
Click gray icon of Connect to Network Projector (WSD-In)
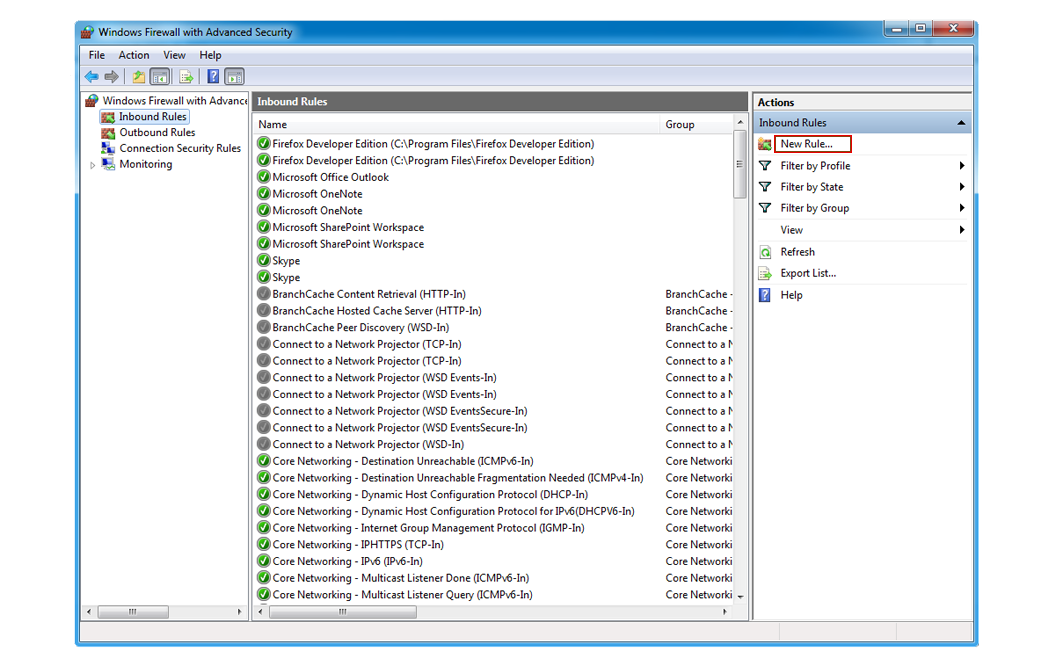click(264, 444)
